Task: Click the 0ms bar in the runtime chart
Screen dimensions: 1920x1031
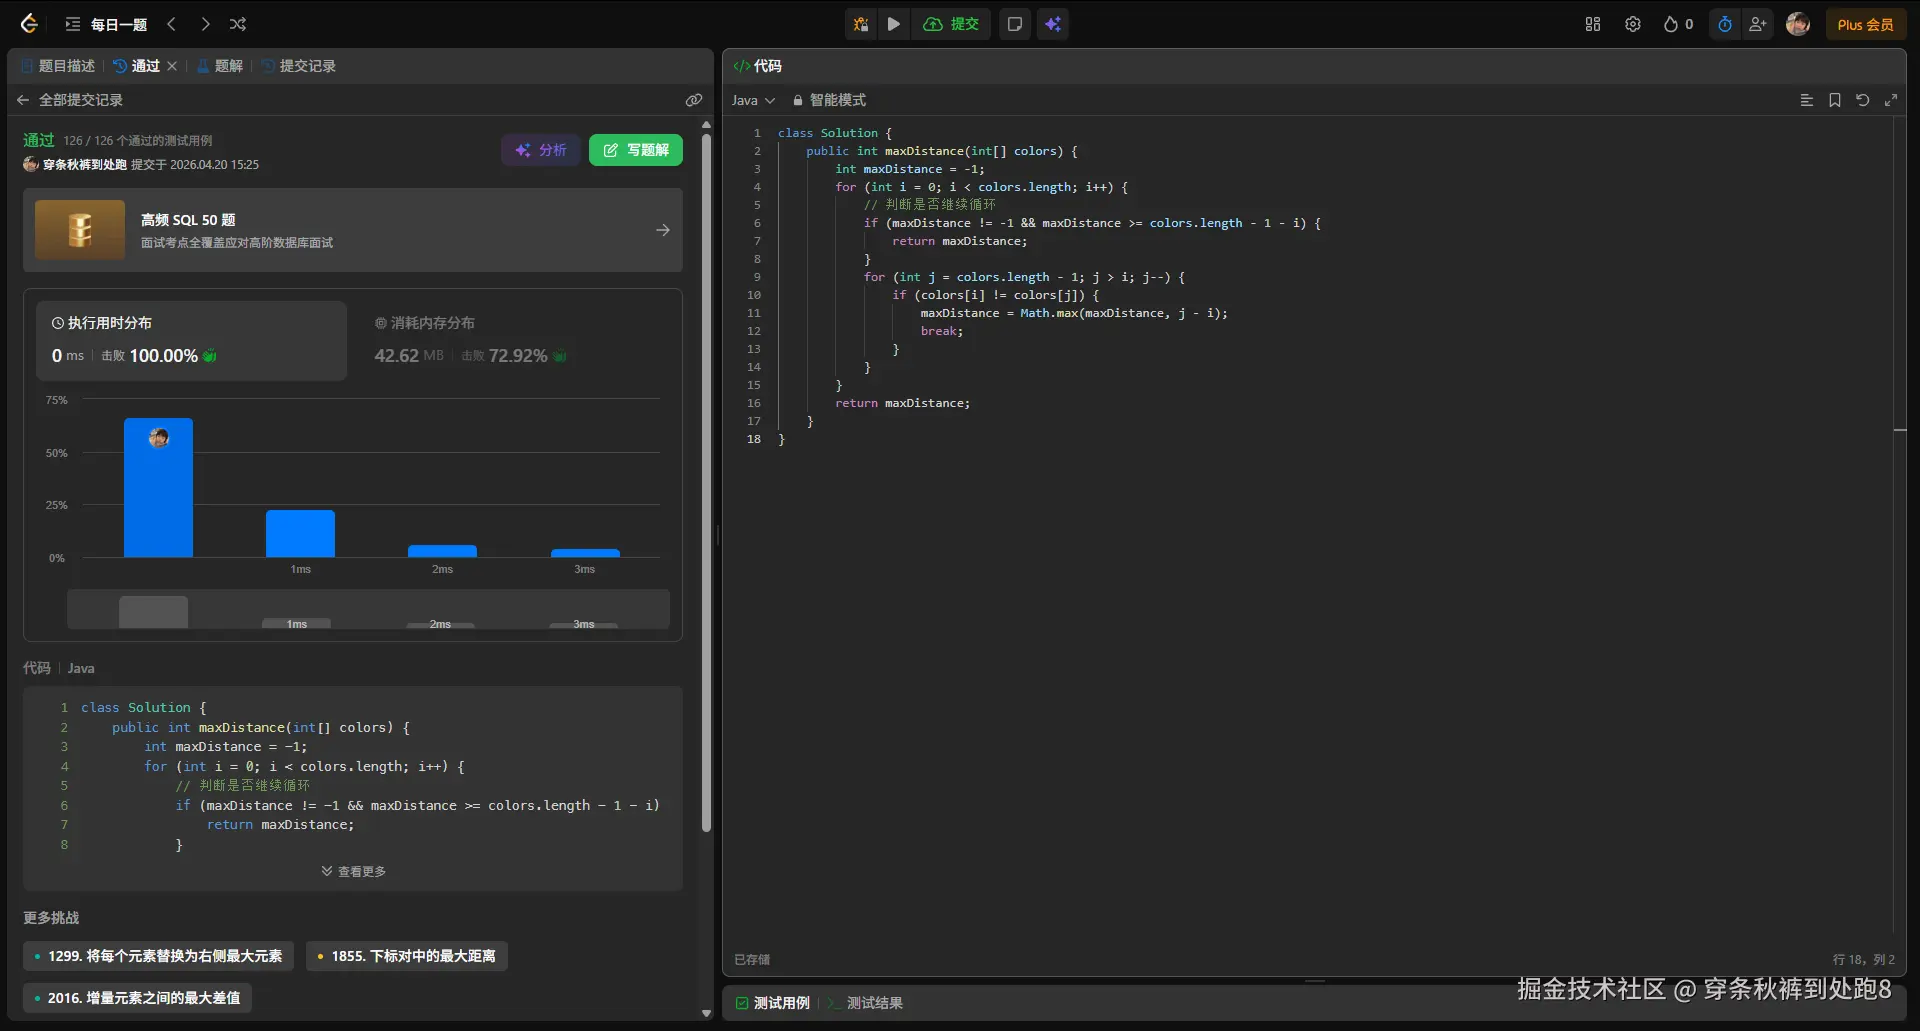Action: pyautogui.click(x=158, y=488)
